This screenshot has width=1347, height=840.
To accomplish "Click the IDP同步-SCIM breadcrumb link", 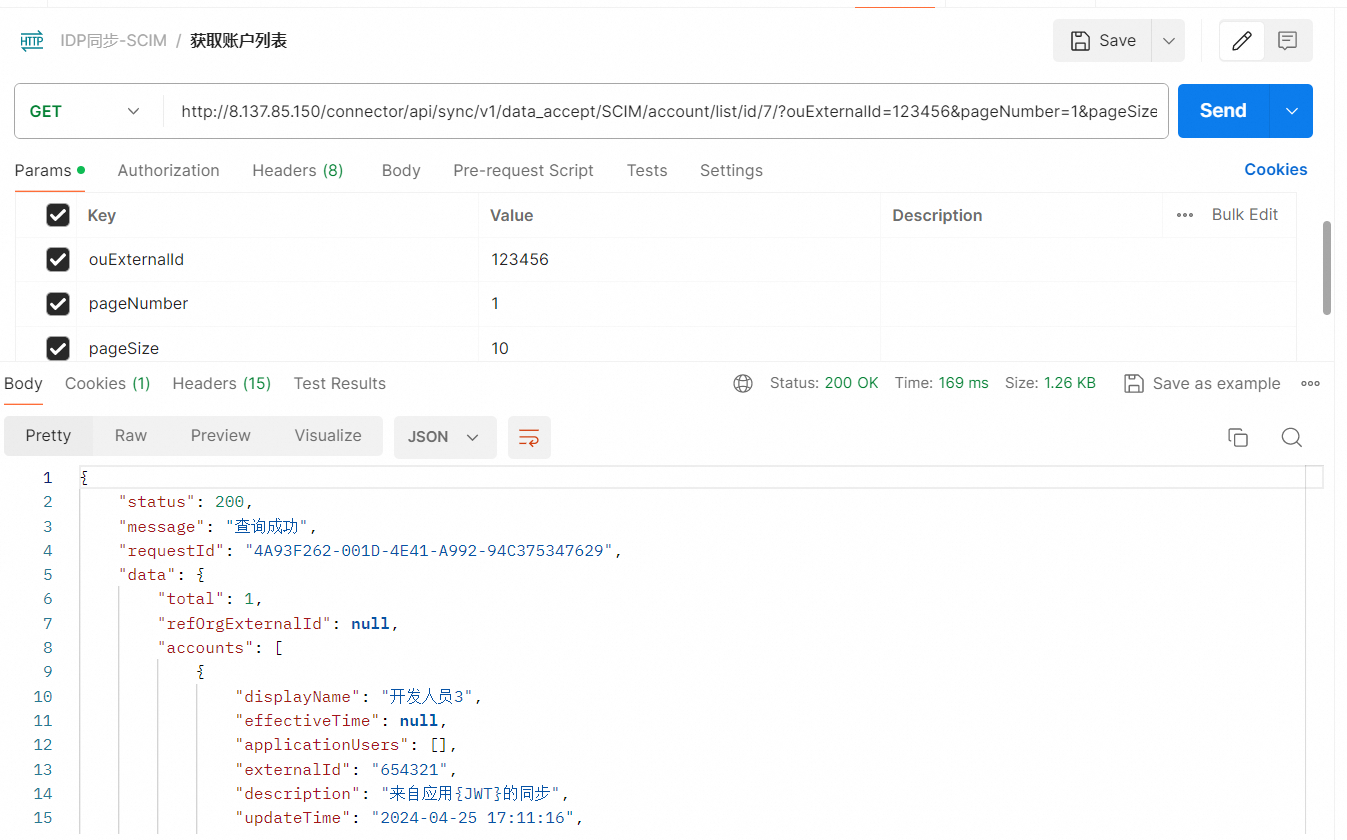I will tap(113, 41).
